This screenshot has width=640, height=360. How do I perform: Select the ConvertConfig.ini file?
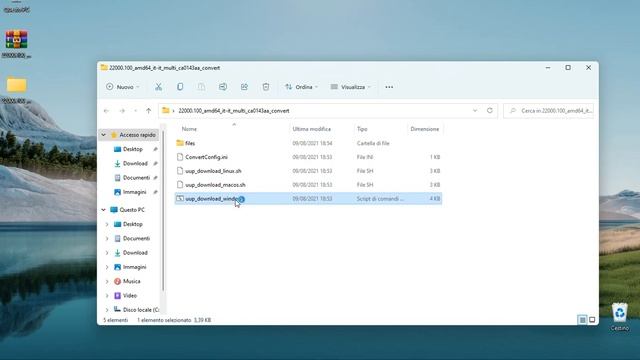tap(308, 157)
